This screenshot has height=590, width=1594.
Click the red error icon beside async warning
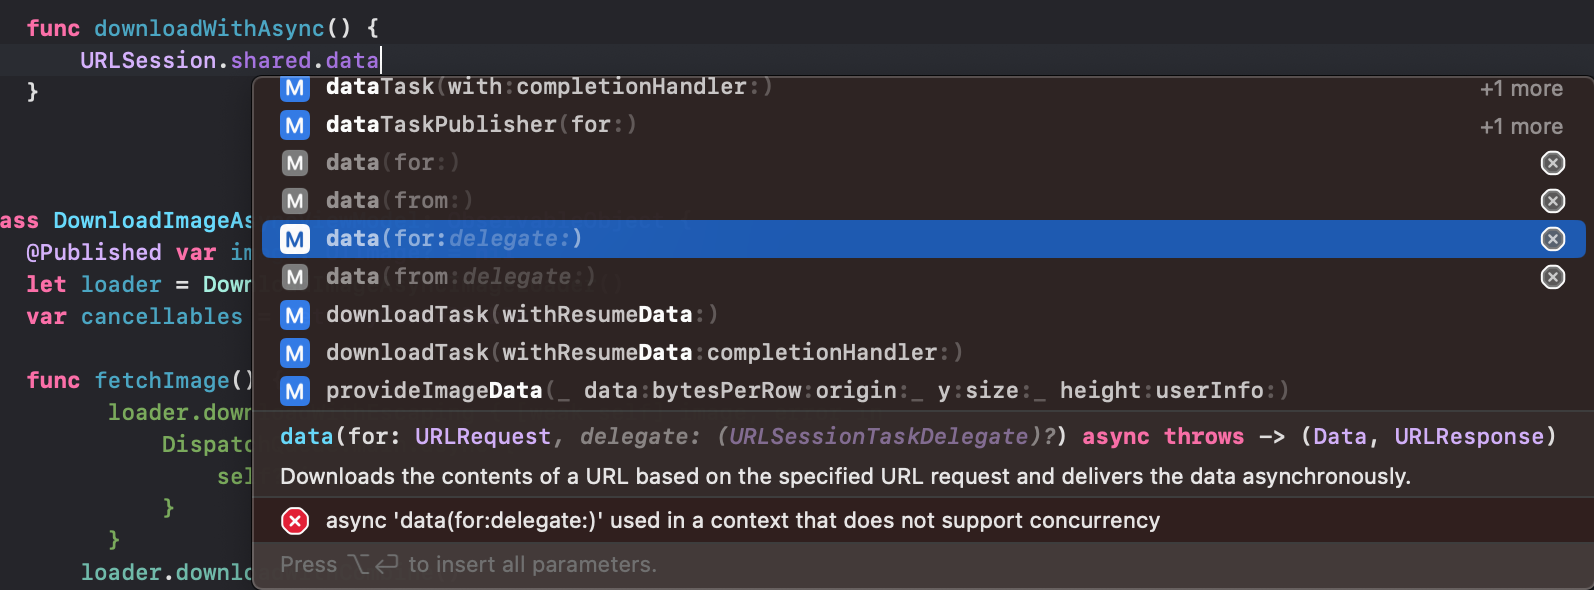(x=295, y=521)
